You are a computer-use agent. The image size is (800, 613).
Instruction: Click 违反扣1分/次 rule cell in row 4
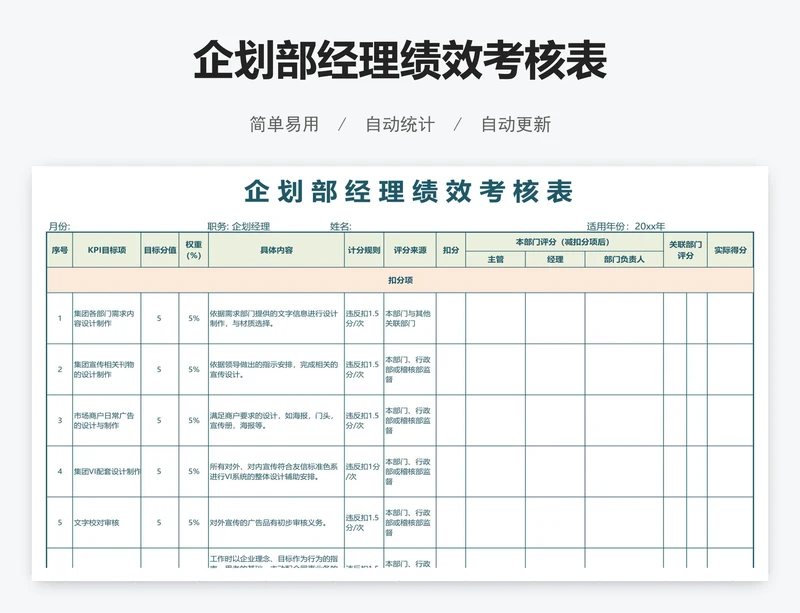pos(364,472)
